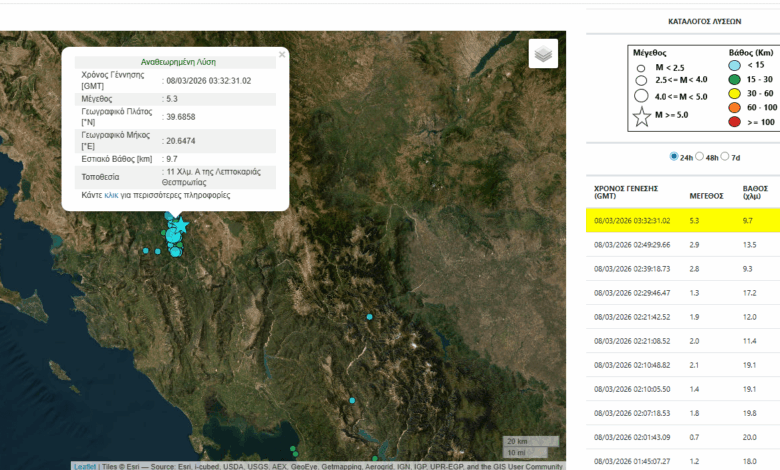Click the green earthquake marker at the bottom of map
Image resolution: width=780 pixels, height=470 pixels.
pyautogui.click(x=293, y=449)
